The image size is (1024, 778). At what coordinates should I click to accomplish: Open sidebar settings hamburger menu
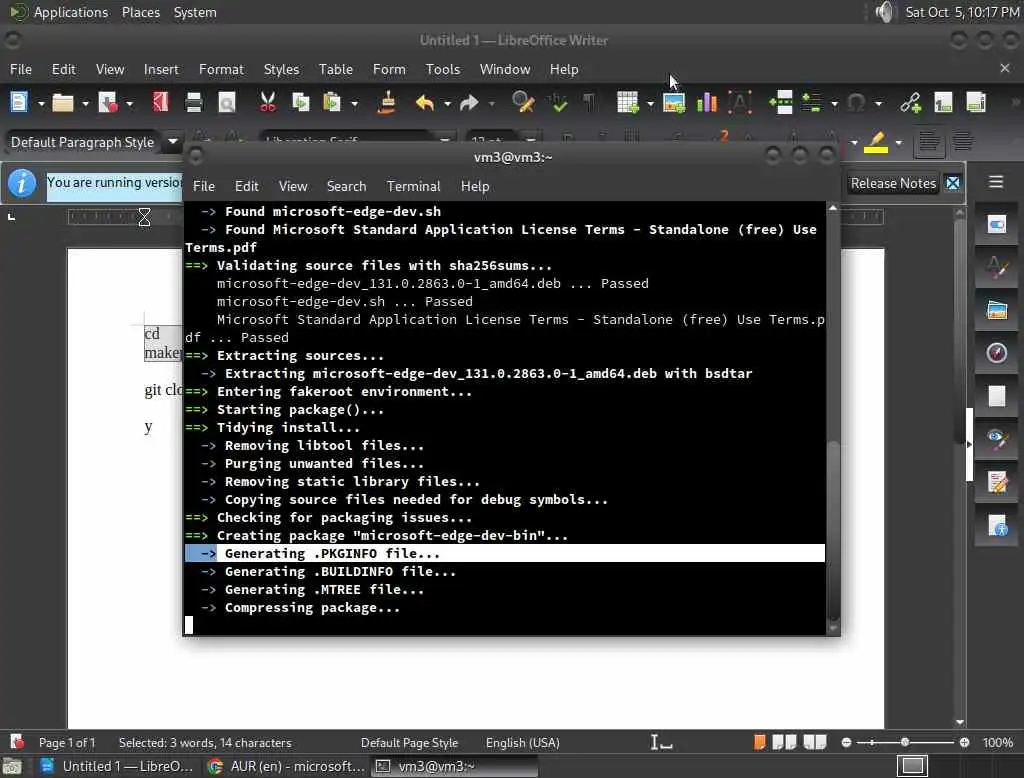[995, 182]
